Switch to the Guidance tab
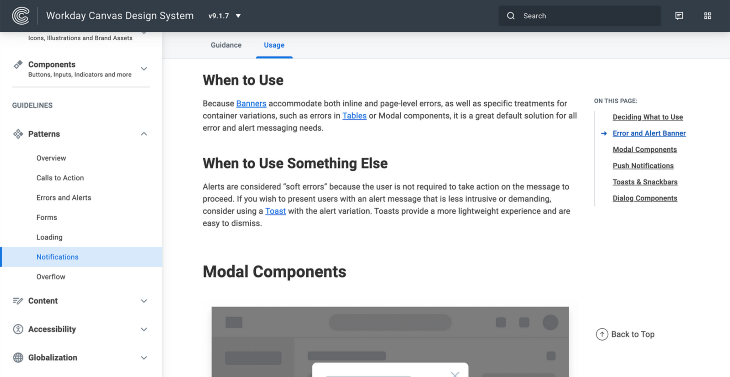The height and width of the screenshot is (377, 730). click(x=226, y=45)
